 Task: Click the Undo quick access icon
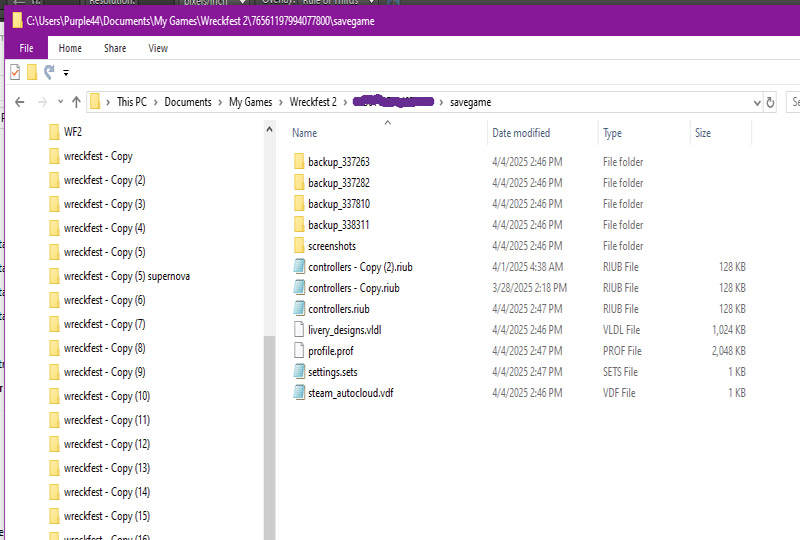tap(49, 72)
